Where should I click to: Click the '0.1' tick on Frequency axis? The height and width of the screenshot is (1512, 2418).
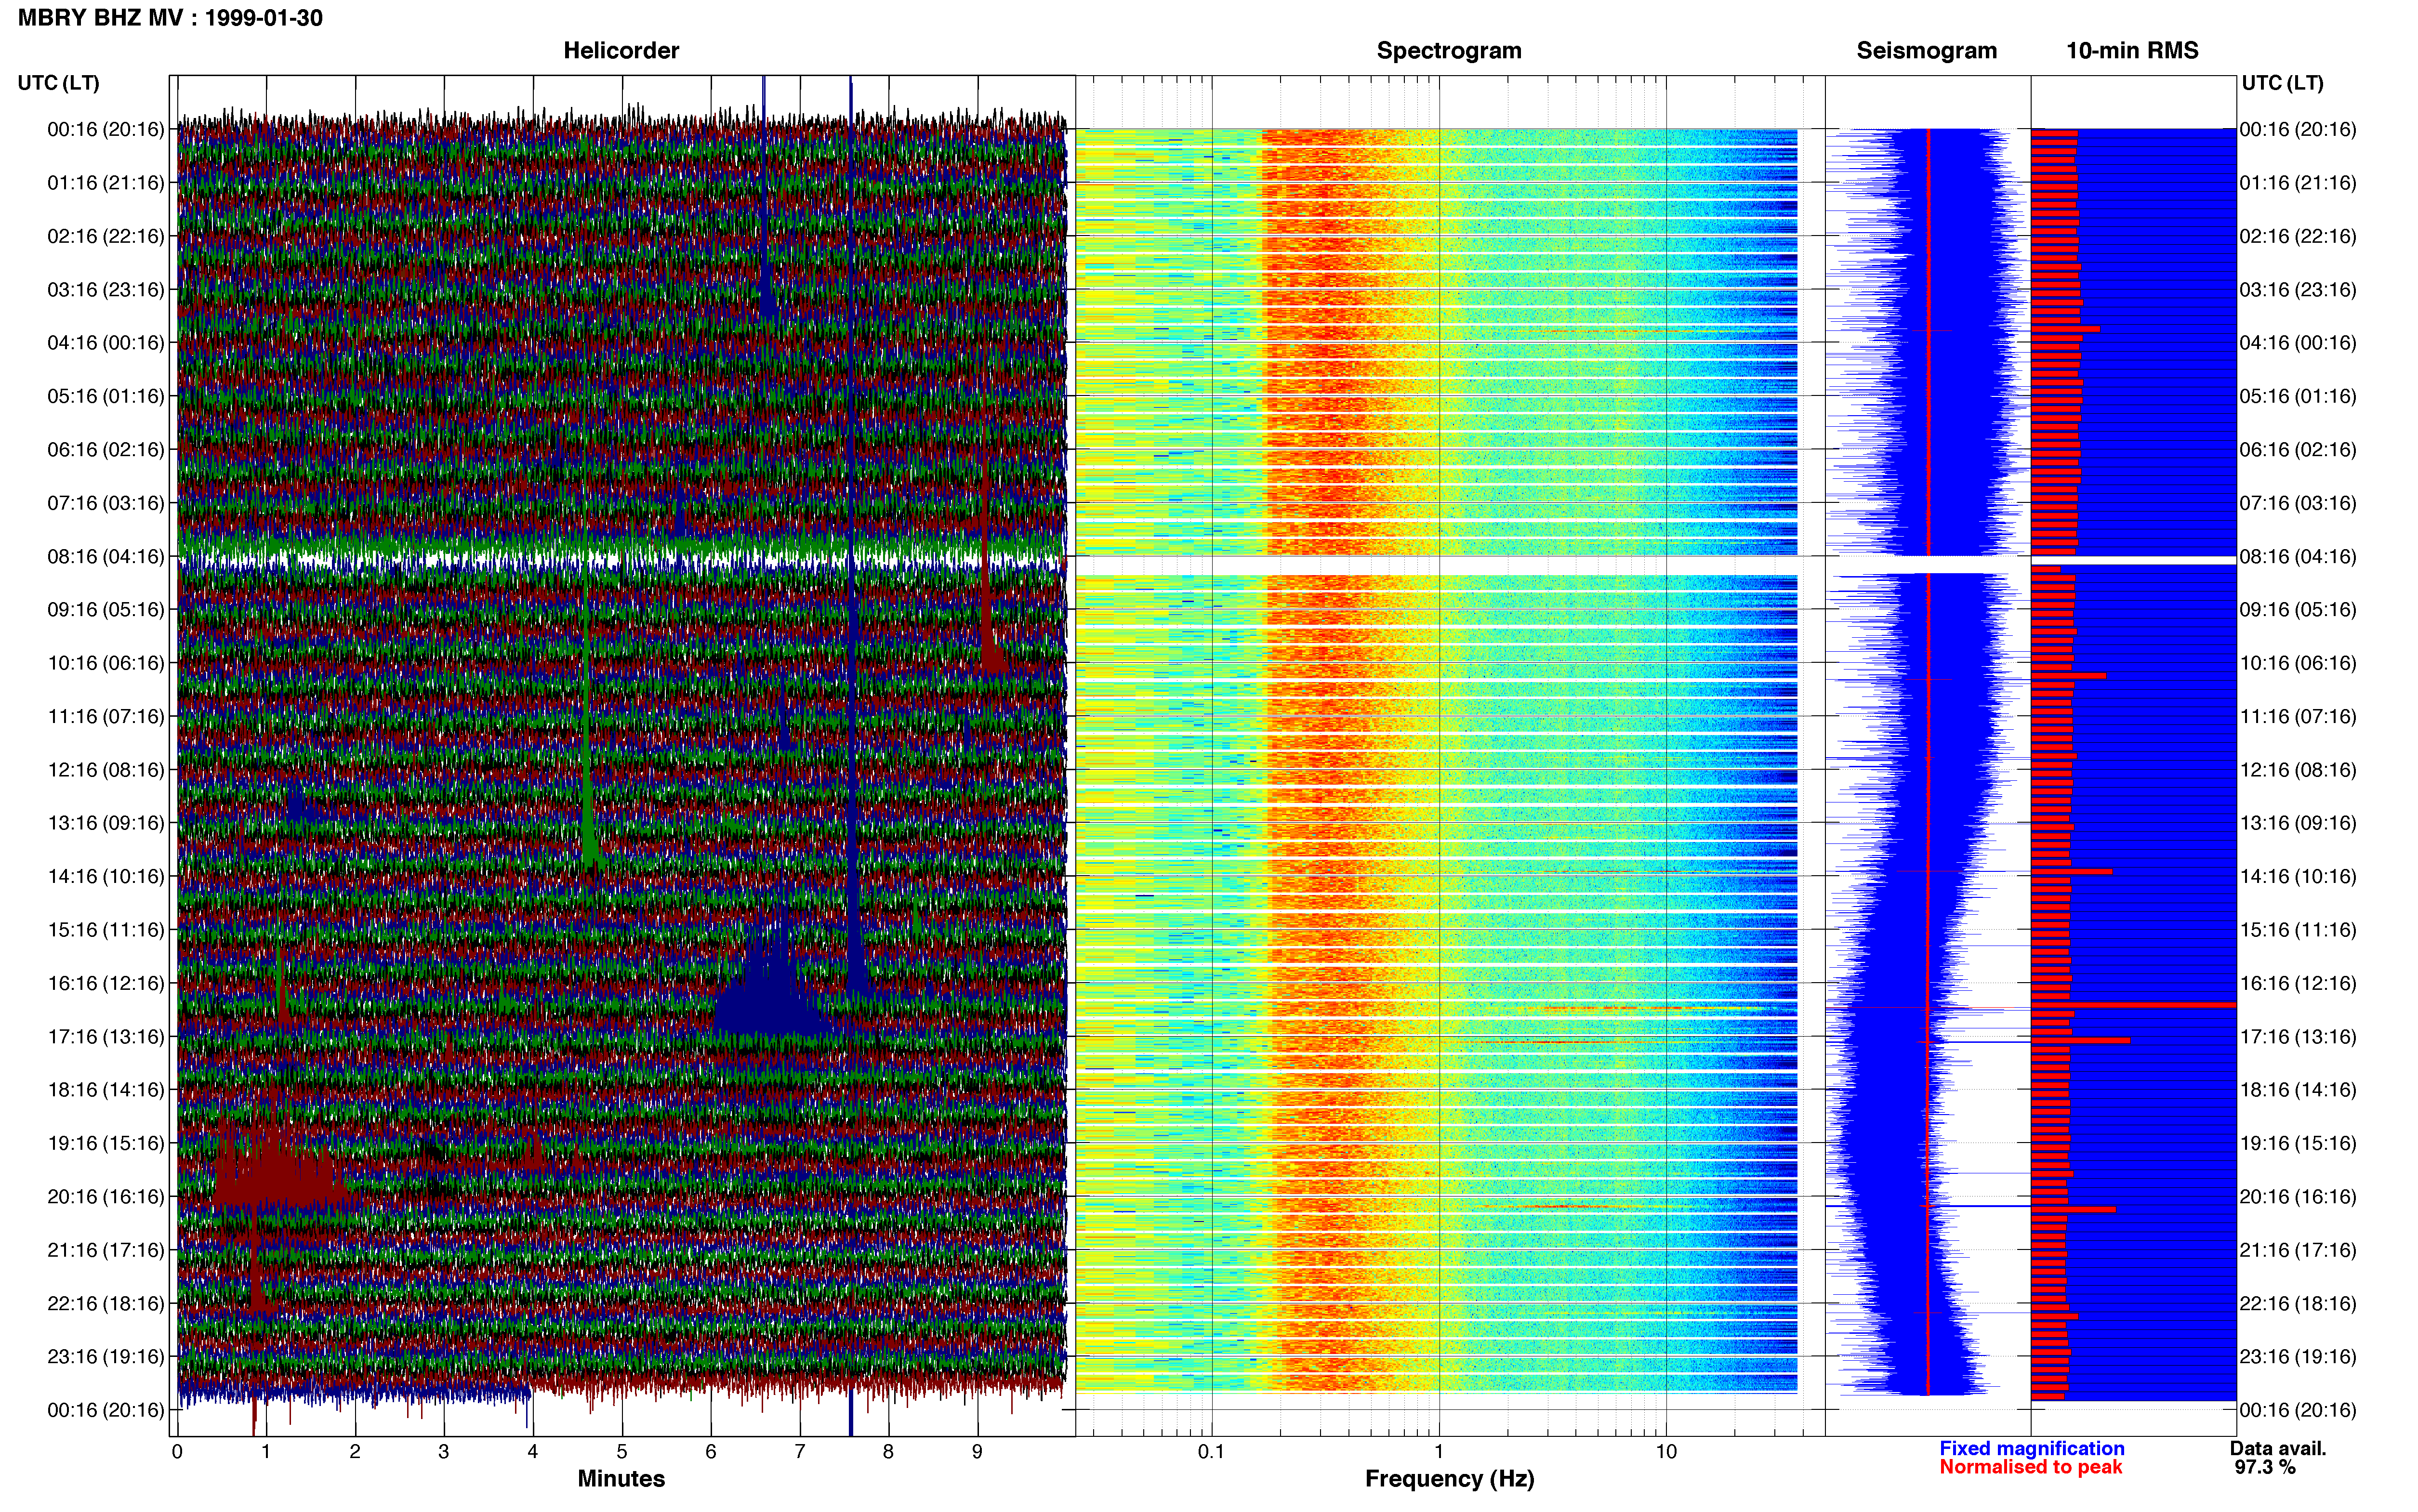click(x=1211, y=1452)
